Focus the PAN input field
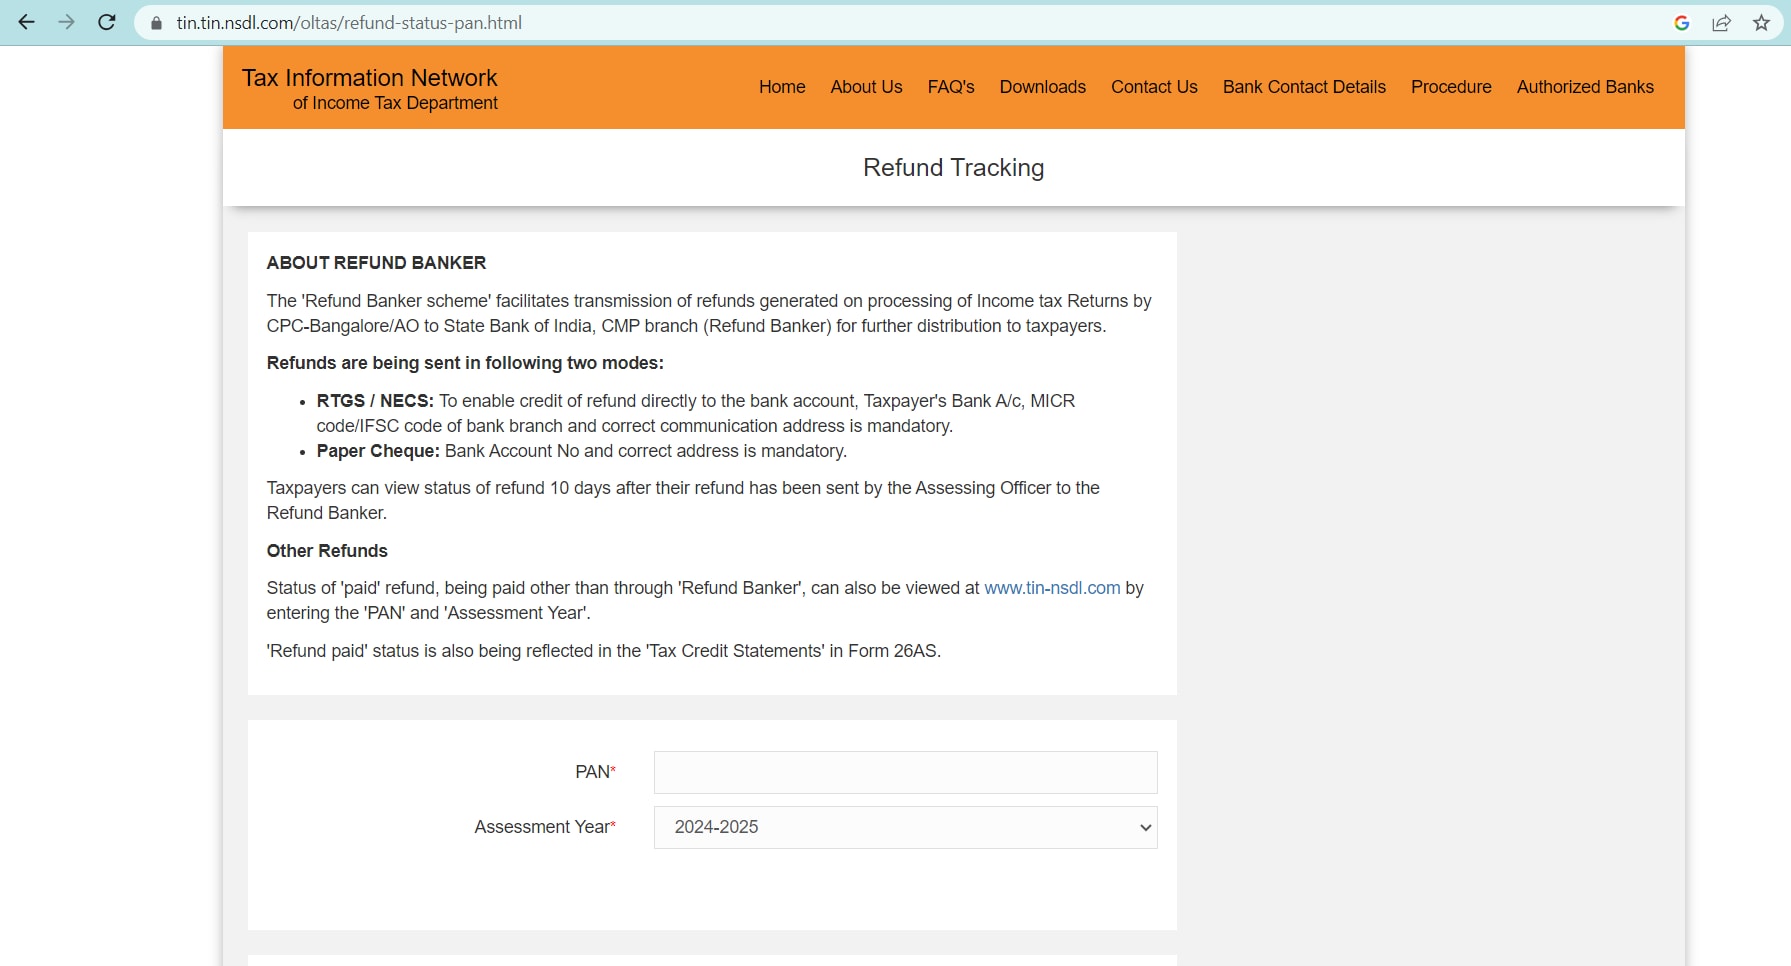This screenshot has height=966, width=1791. coord(905,772)
